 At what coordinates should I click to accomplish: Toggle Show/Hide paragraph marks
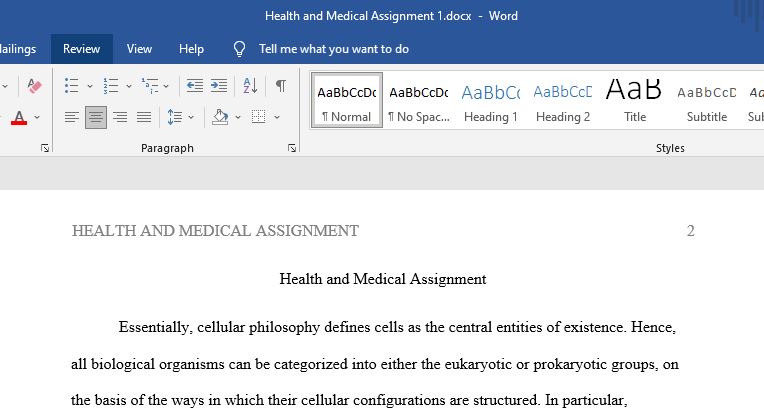click(x=281, y=86)
